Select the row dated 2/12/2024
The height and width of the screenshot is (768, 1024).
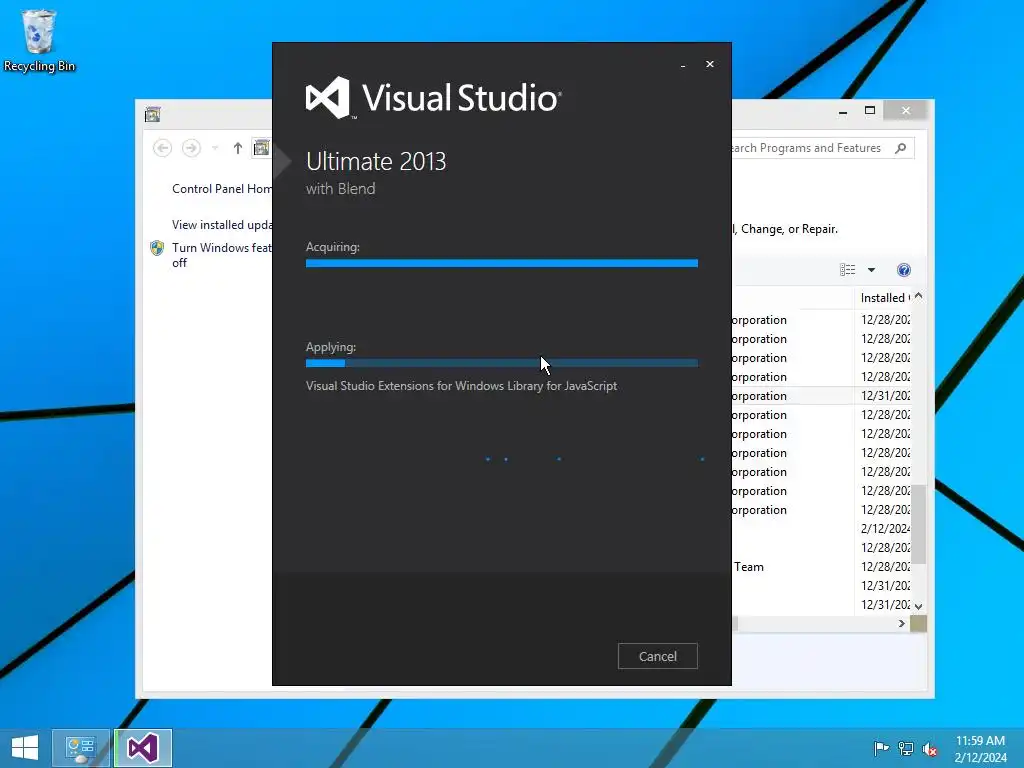pyautogui.click(x=821, y=528)
